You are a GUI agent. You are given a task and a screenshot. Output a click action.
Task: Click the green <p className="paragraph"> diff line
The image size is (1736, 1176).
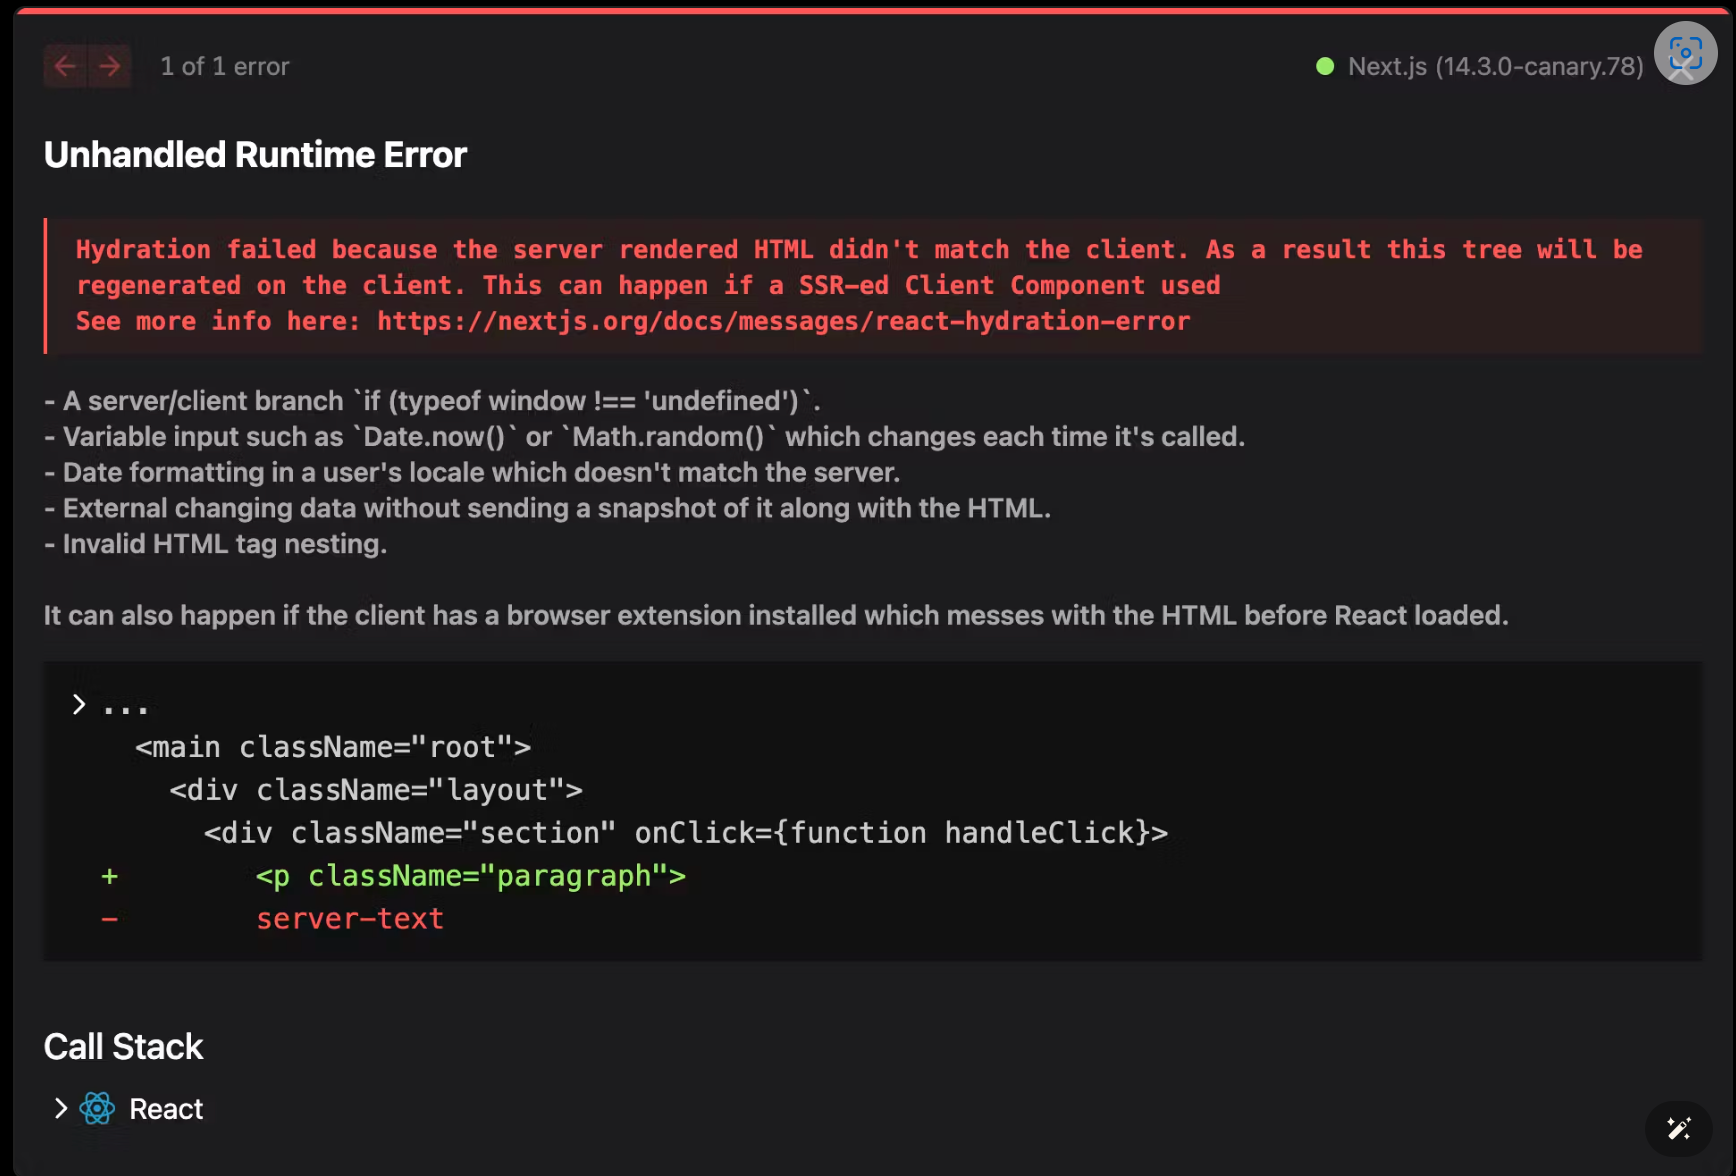pos(471,876)
